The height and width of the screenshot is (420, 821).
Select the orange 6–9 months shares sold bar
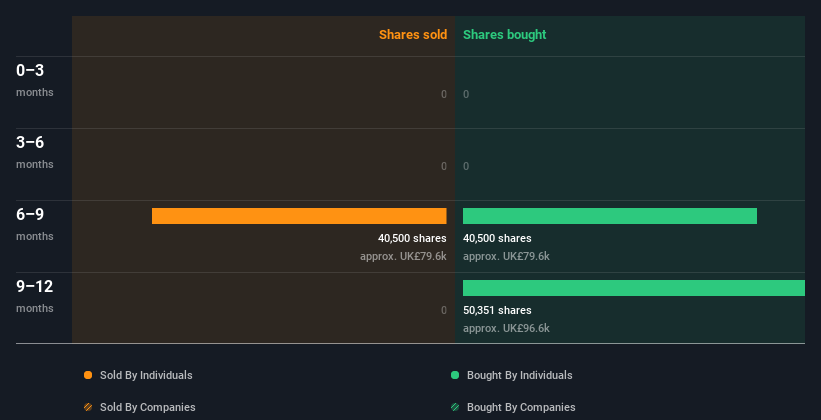(299, 216)
